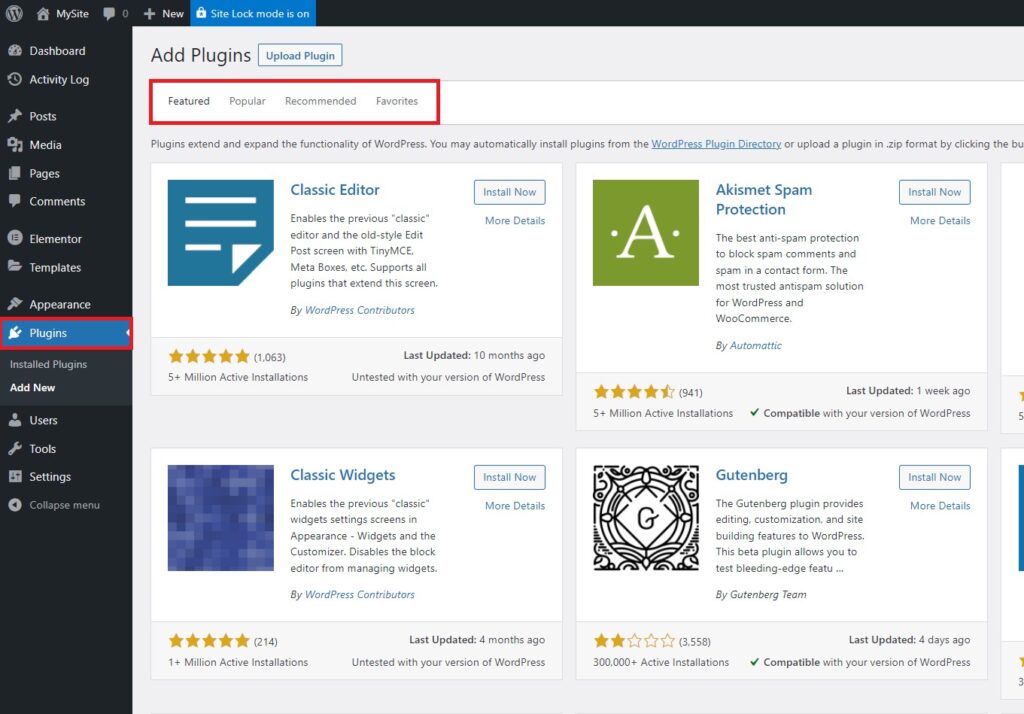1024x714 pixels.
Task: Click the Tools wrench icon
Action: 15,448
